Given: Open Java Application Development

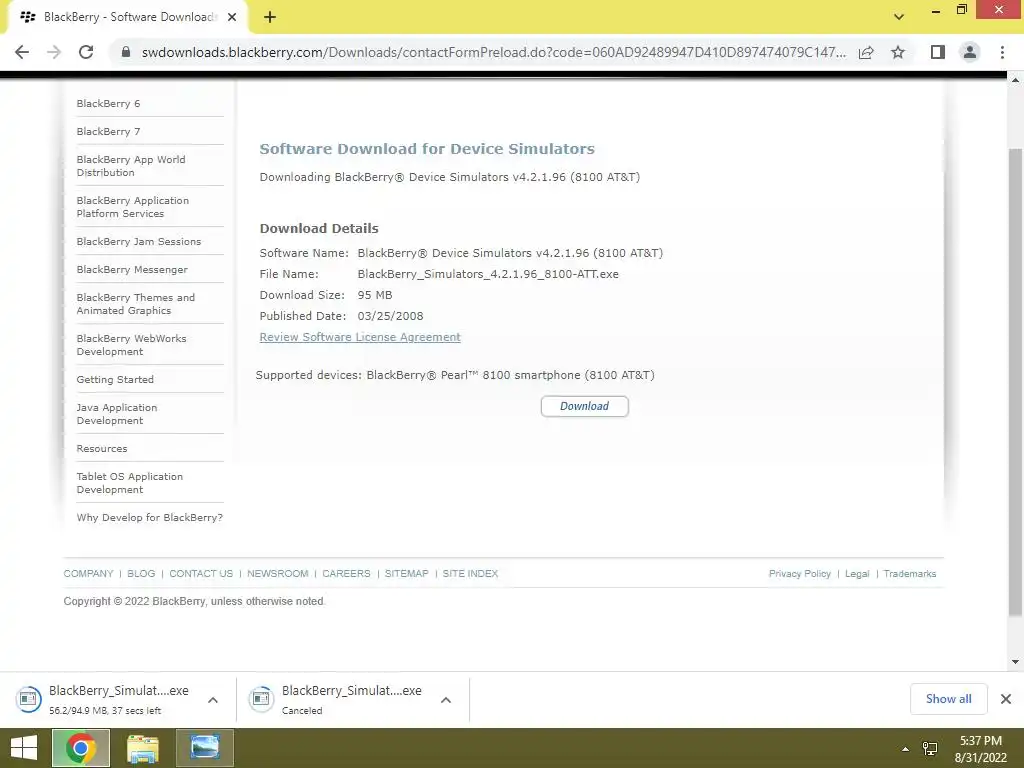Looking at the screenshot, I should [x=117, y=414].
